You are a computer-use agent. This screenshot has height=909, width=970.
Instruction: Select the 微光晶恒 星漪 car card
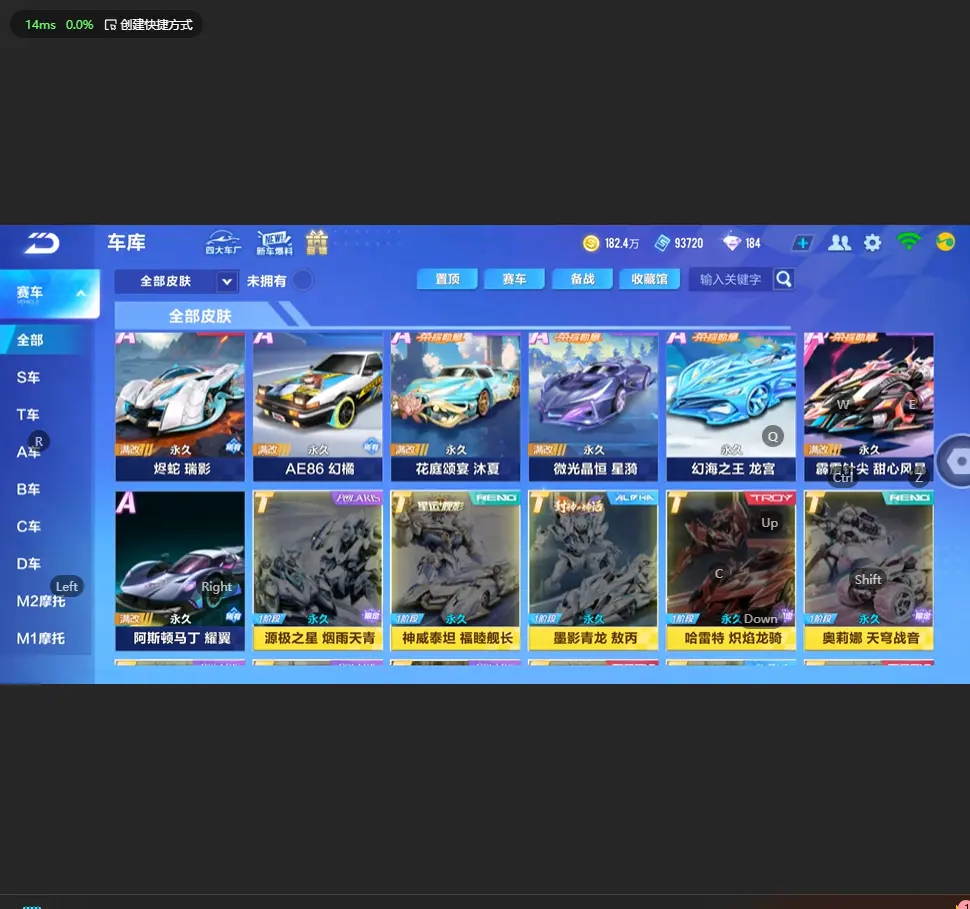click(593, 407)
